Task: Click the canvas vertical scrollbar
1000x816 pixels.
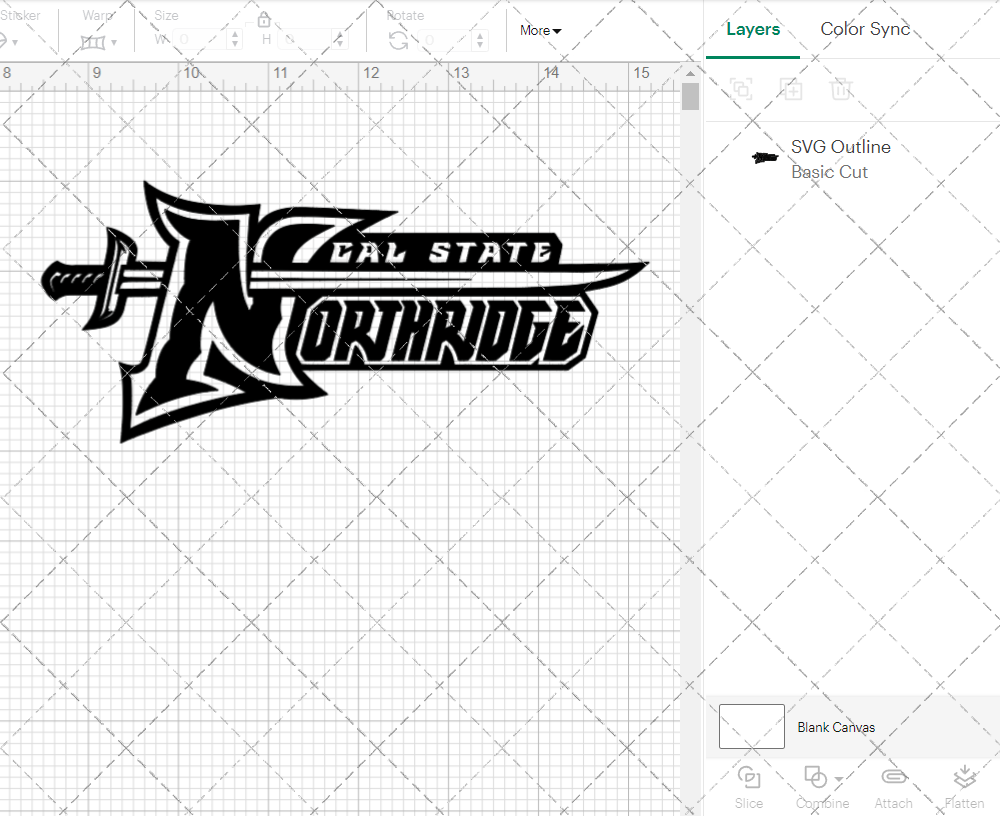Action: [x=689, y=94]
